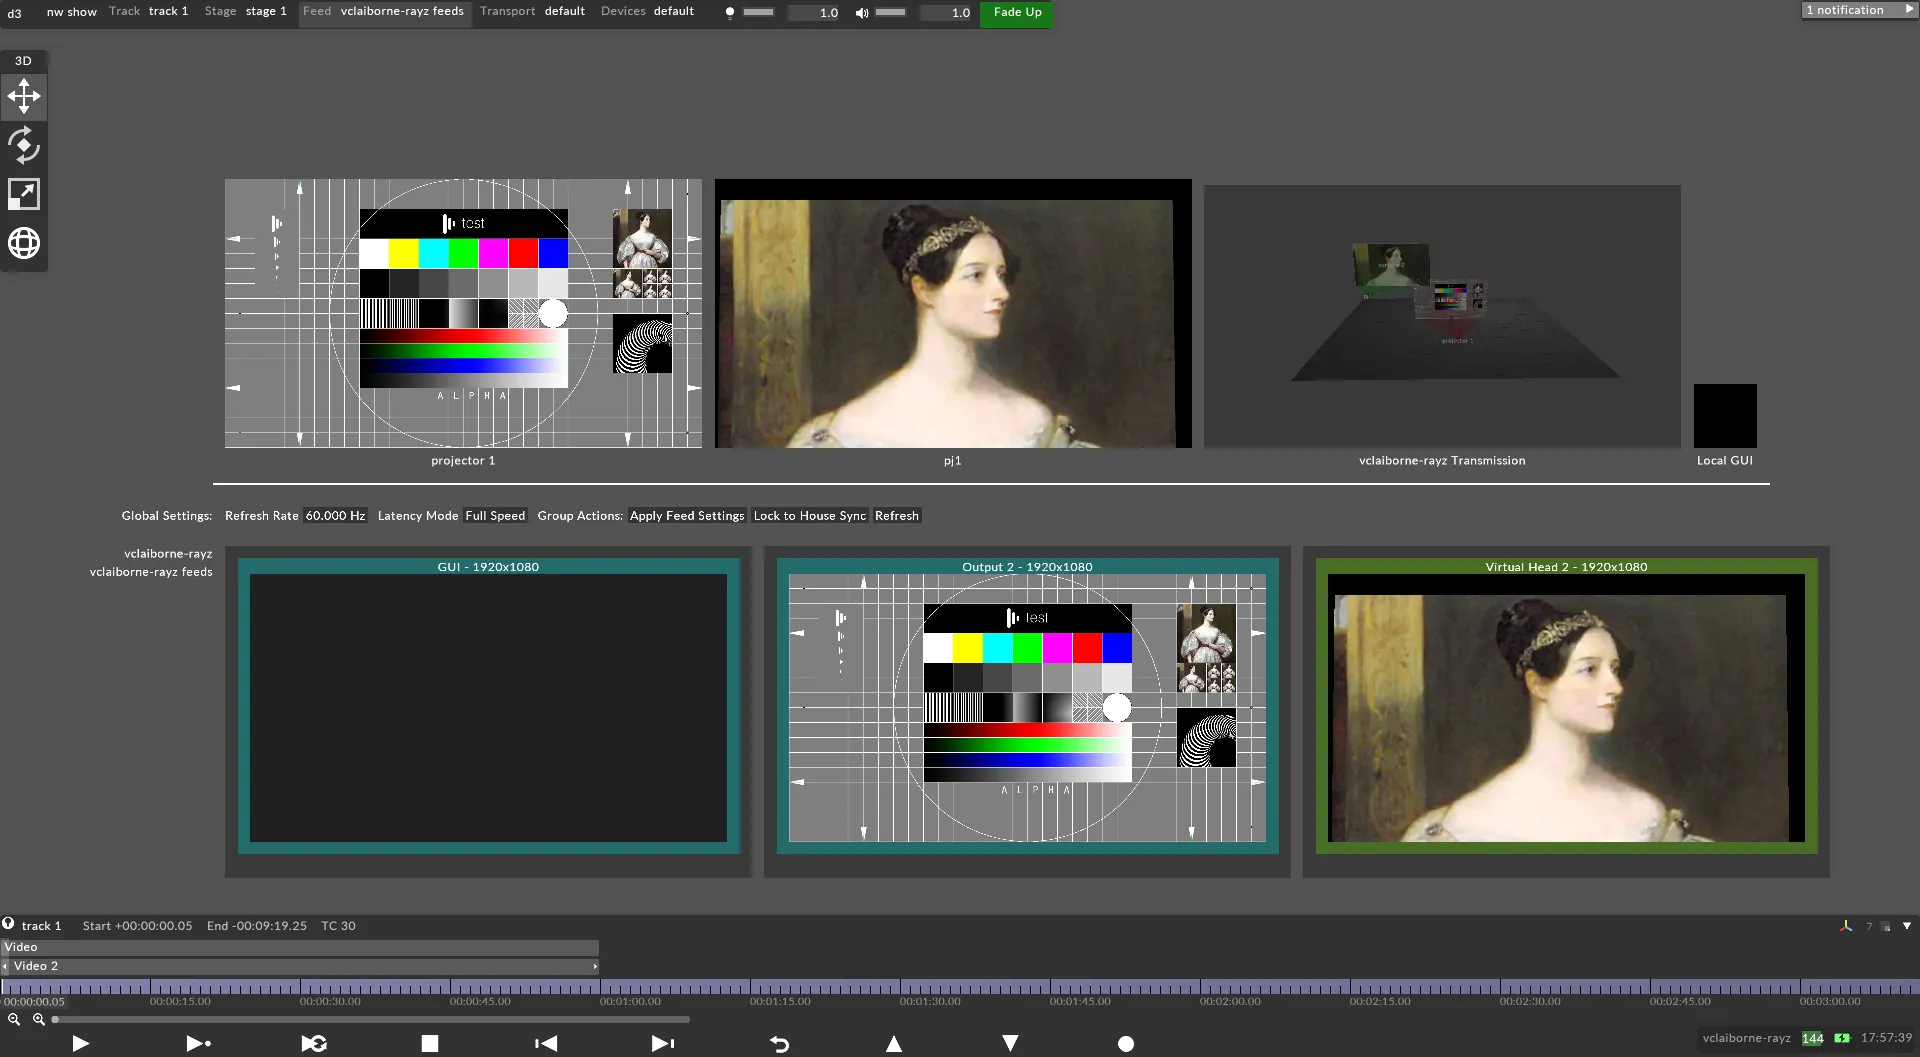Screen dimensions: 1920x1057
Task: Select the 3D scale tool
Action: 23,193
